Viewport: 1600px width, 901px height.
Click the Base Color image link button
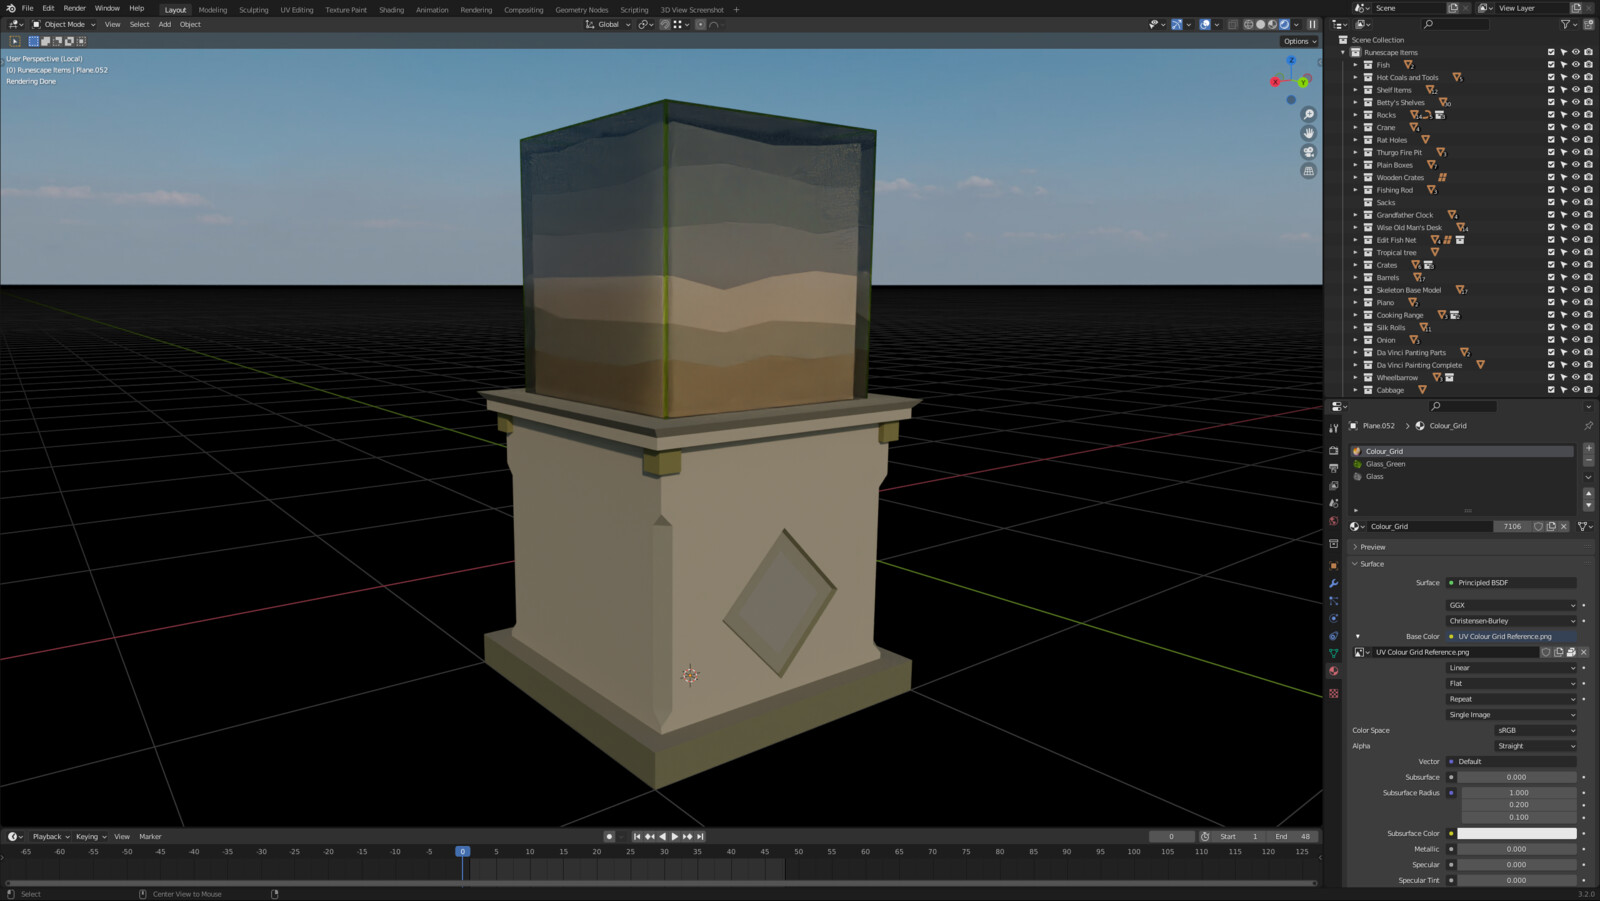point(1511,636)
